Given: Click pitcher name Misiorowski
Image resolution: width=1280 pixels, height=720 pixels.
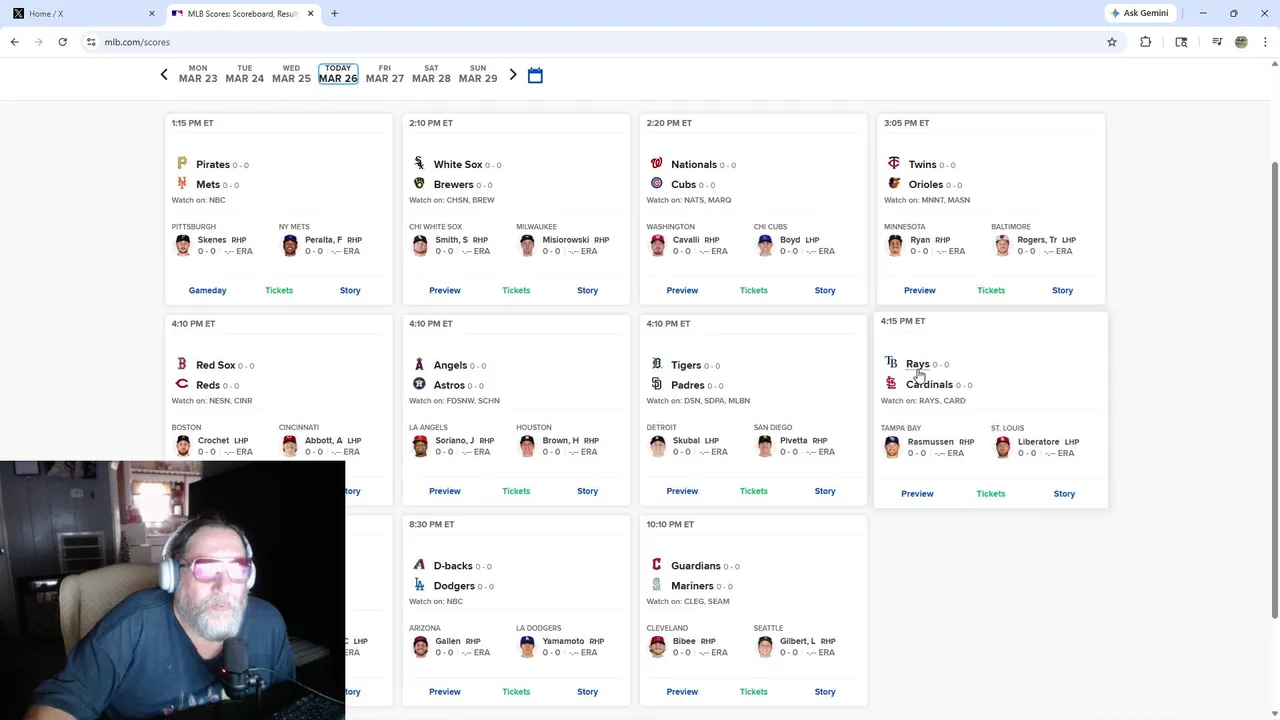Looking at the screenshot, I should pos(566,240).
